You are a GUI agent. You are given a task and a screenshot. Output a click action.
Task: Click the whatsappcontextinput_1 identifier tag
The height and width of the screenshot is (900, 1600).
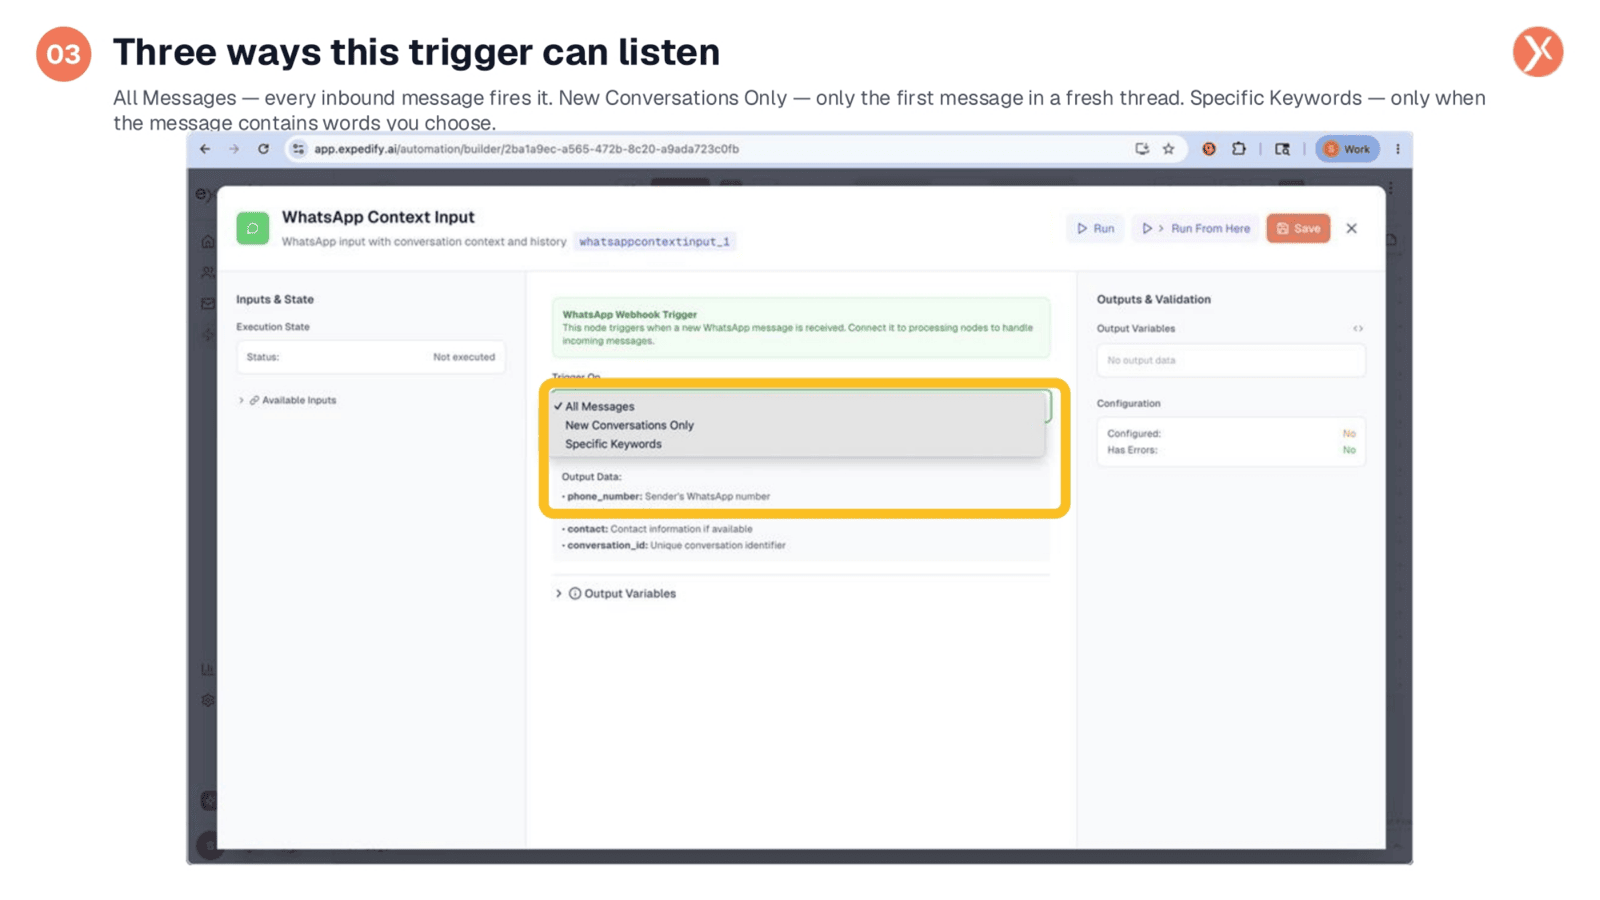point(654,241)
